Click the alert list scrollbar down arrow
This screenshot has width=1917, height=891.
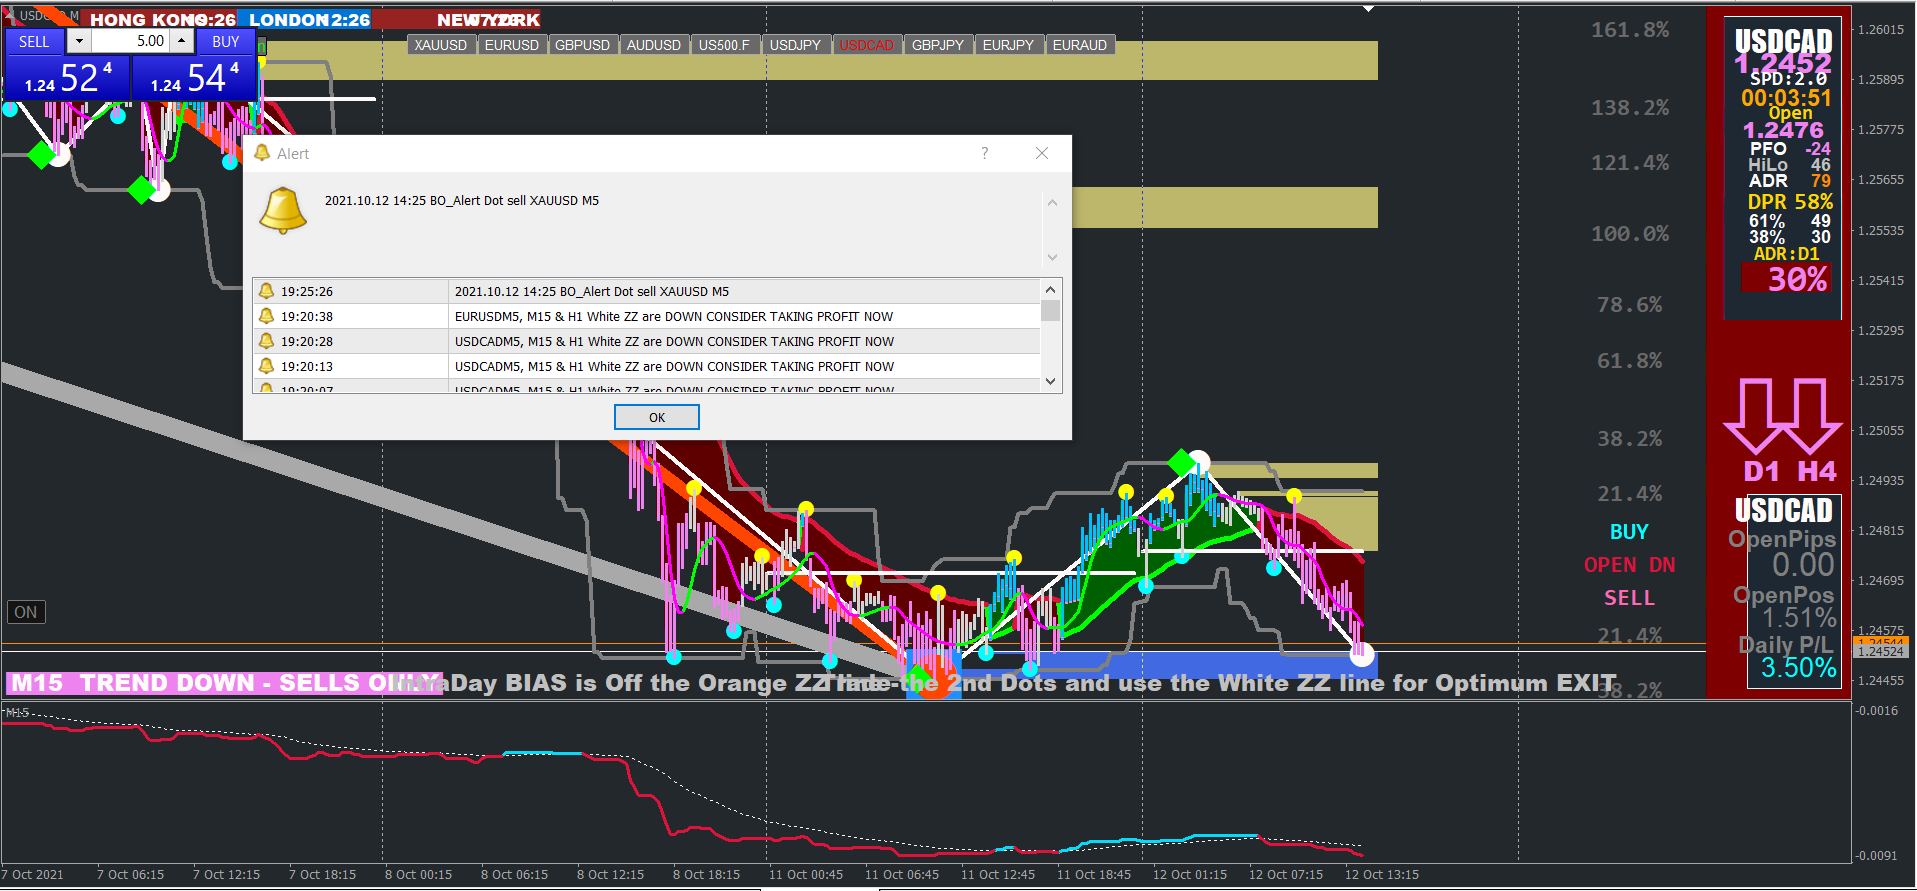(1050, 381)
